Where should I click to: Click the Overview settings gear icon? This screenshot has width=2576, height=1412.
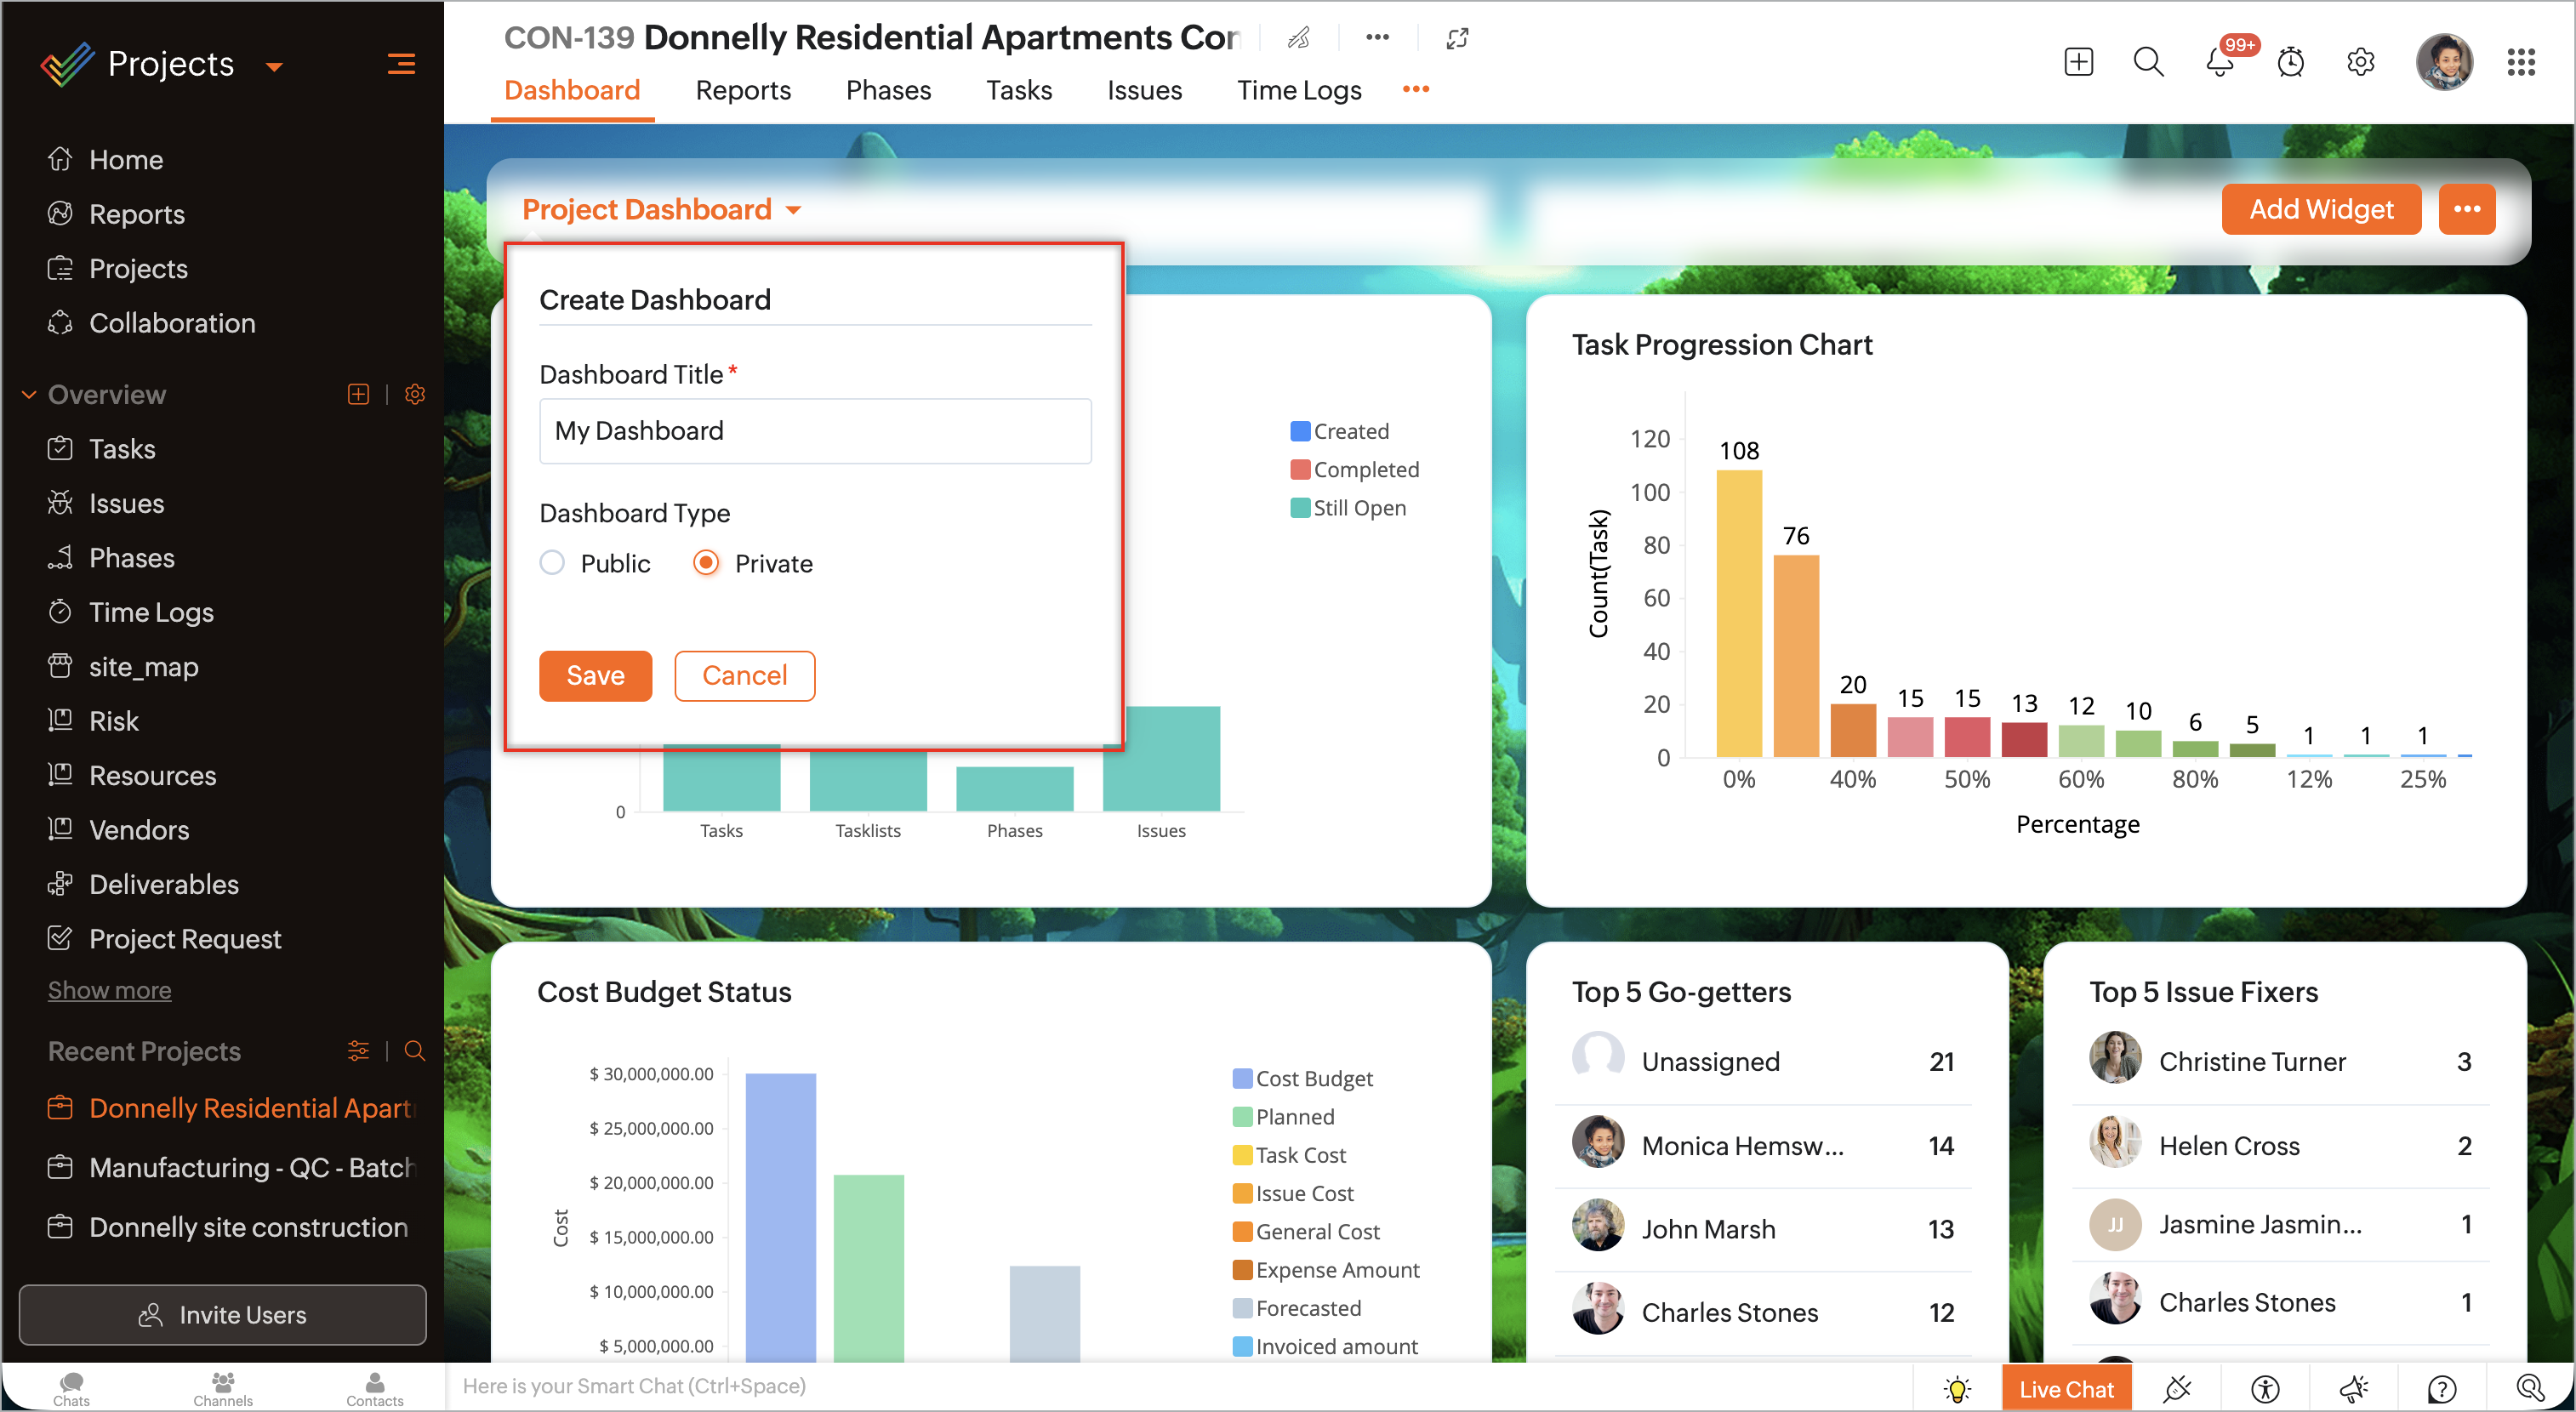click(415, 394)
